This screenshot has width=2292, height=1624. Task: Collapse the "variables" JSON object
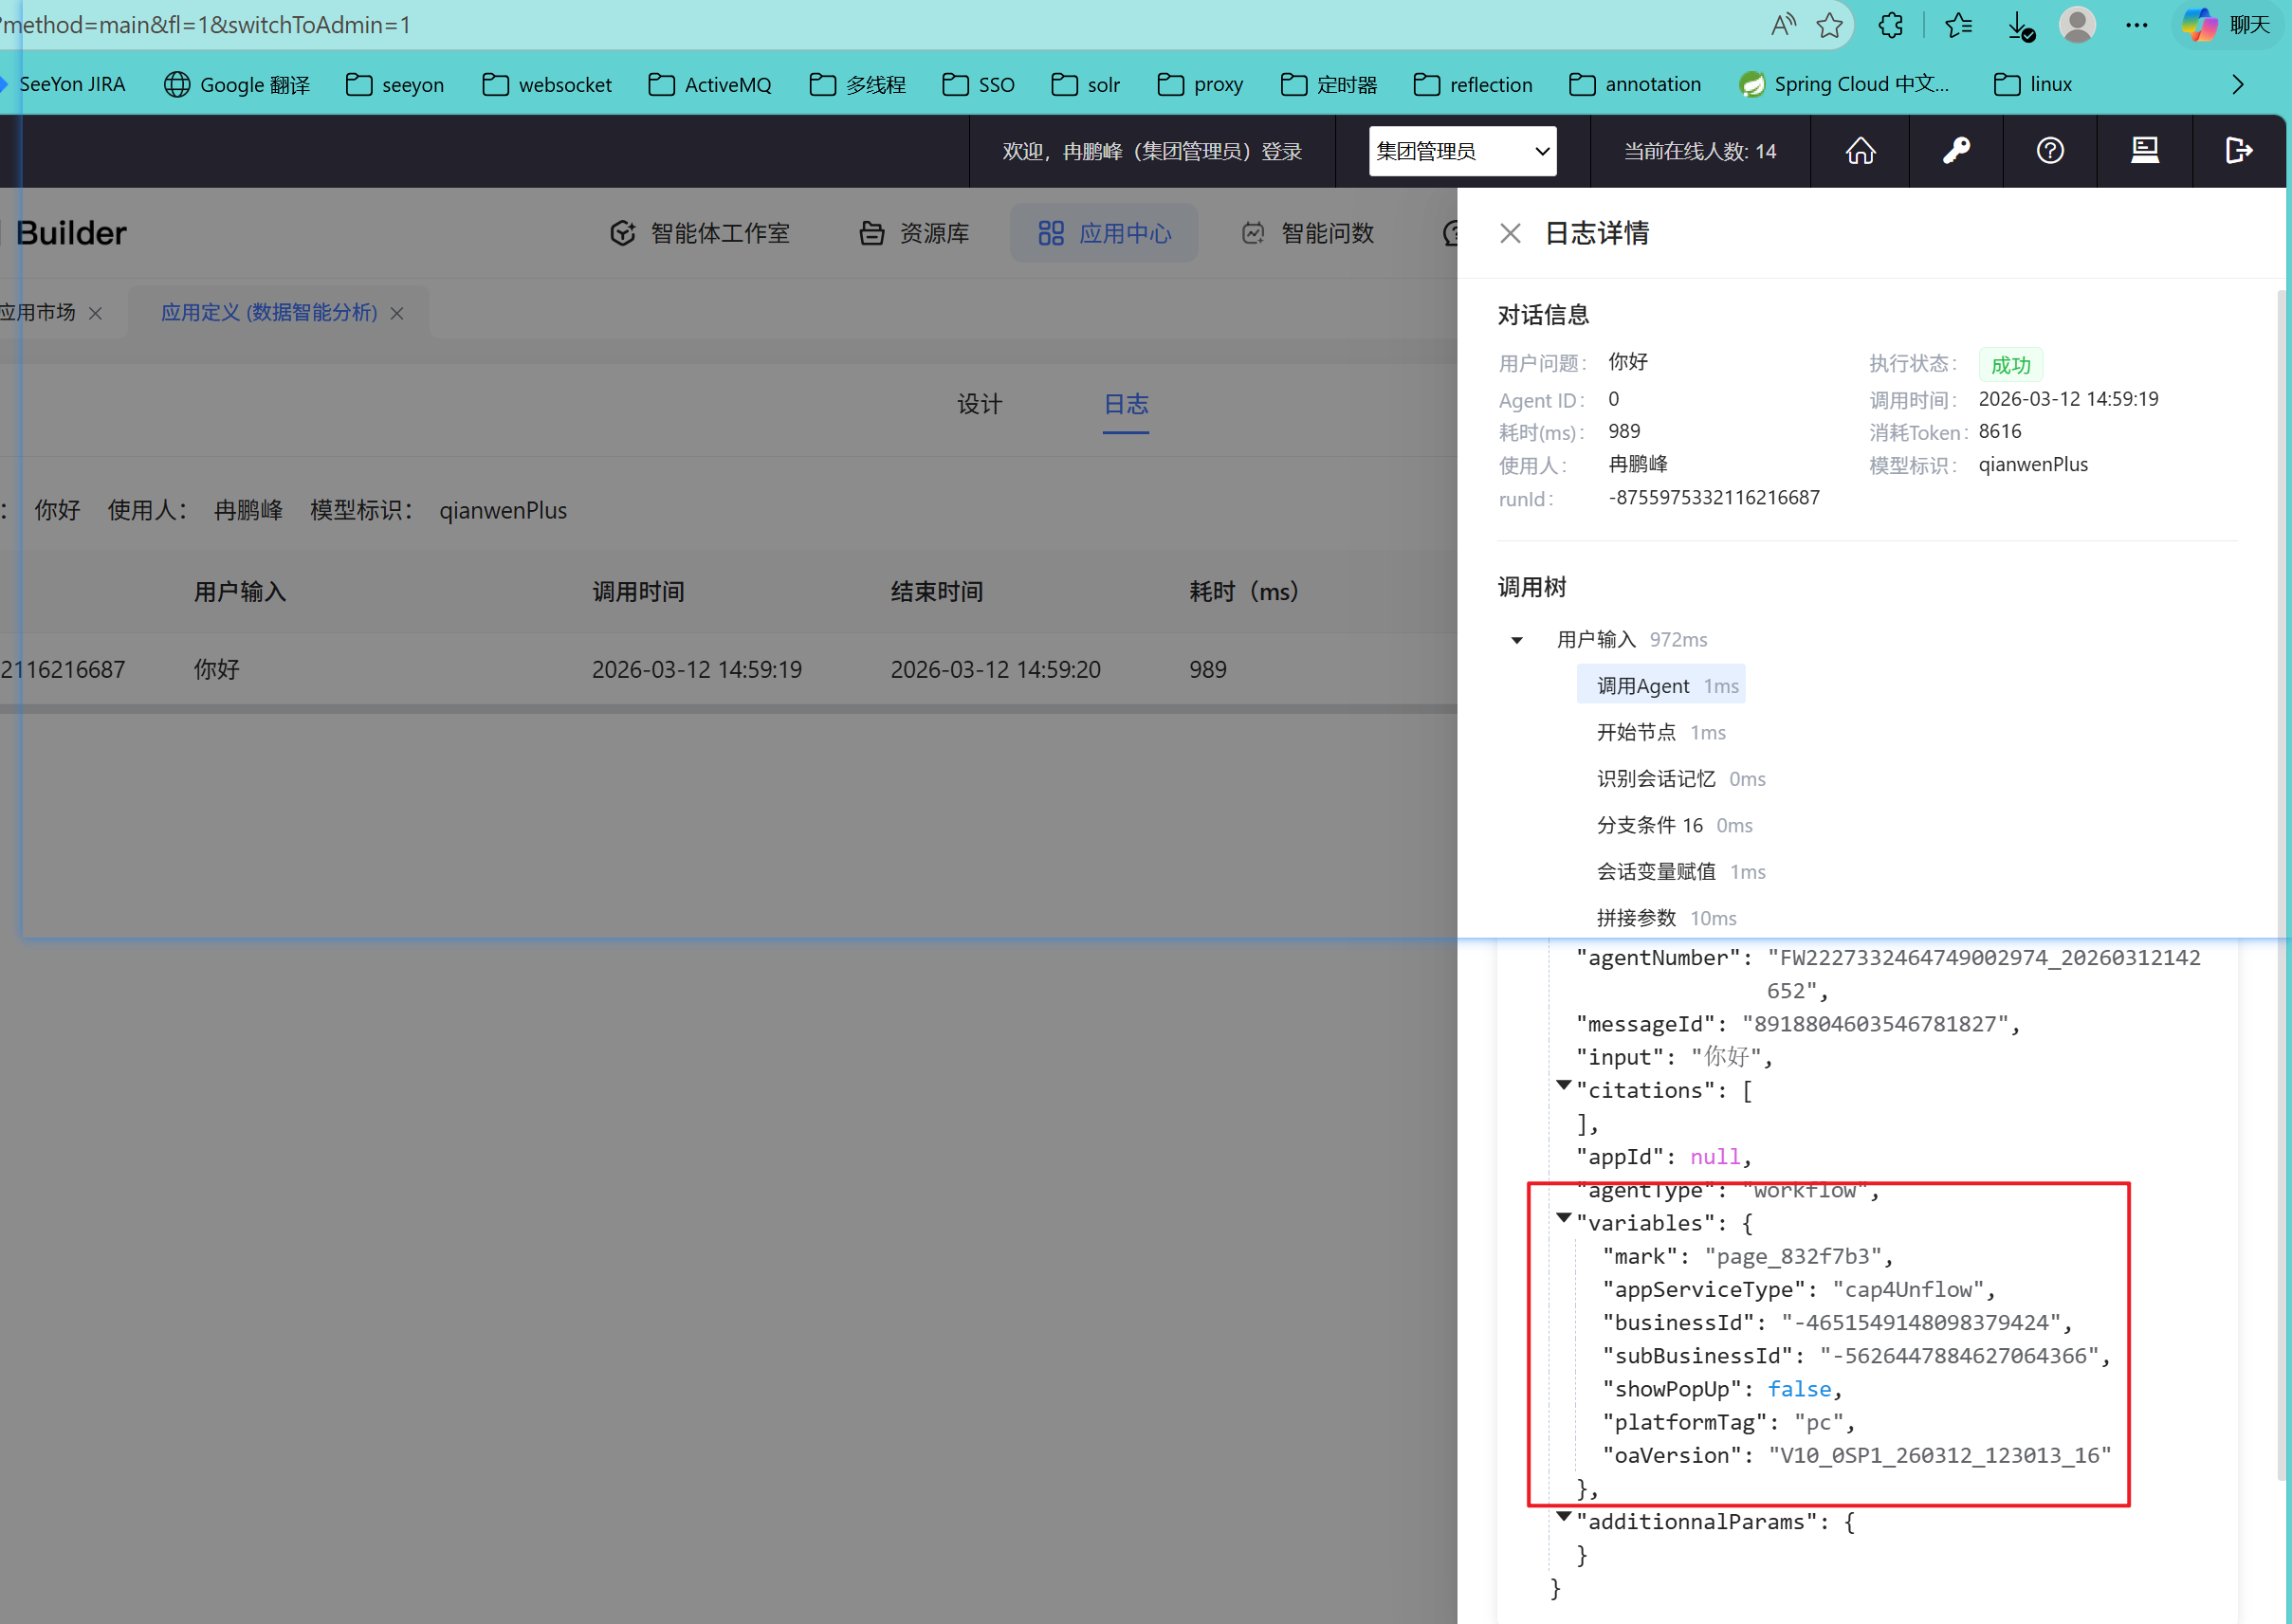pos(1564,1218)
